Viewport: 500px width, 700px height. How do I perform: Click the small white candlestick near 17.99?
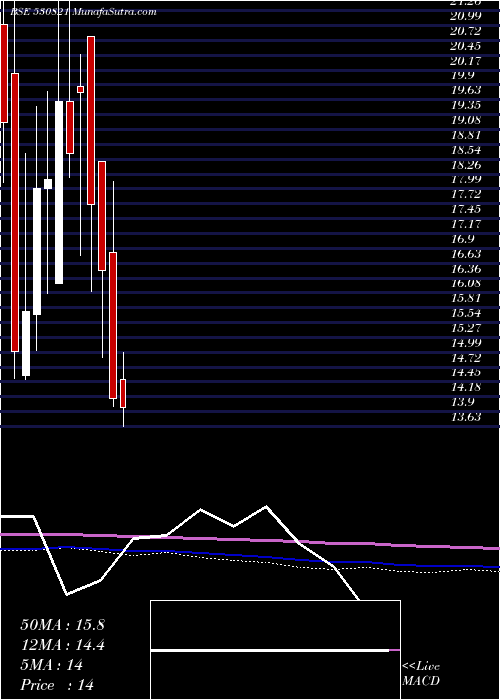coord(48,184)
